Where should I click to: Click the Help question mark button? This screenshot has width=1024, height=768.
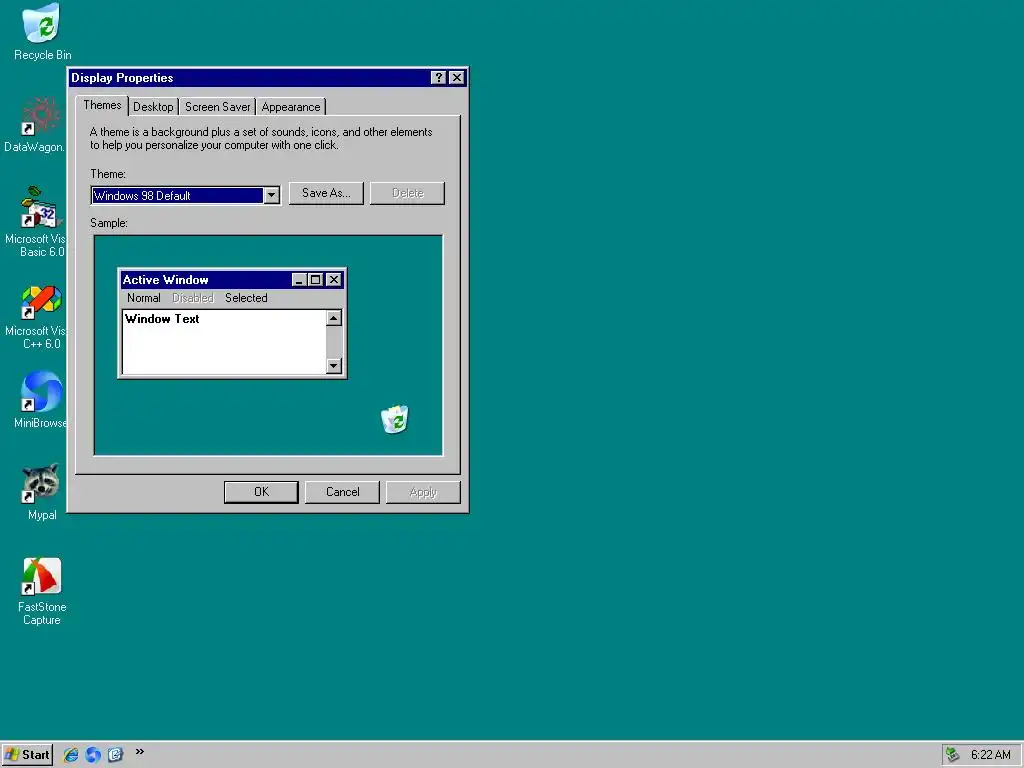click(439, 78)
